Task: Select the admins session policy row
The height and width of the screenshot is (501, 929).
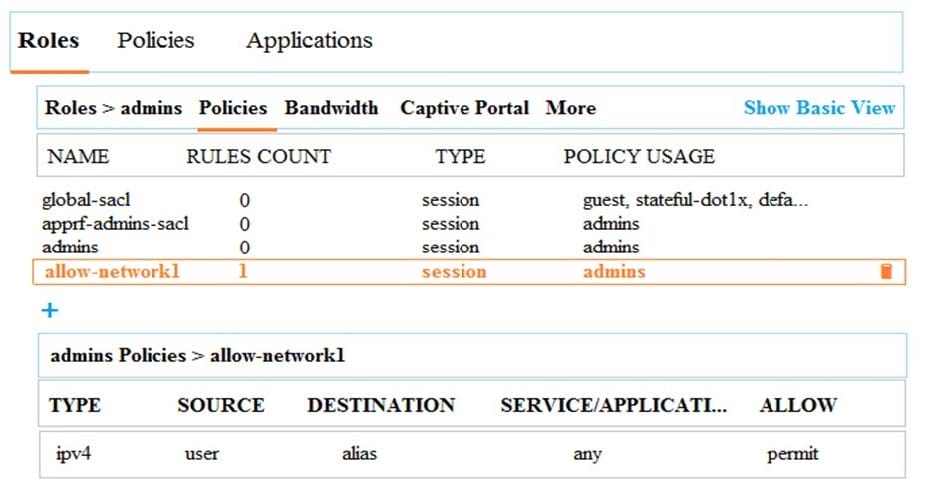Action: click(70, 247)
